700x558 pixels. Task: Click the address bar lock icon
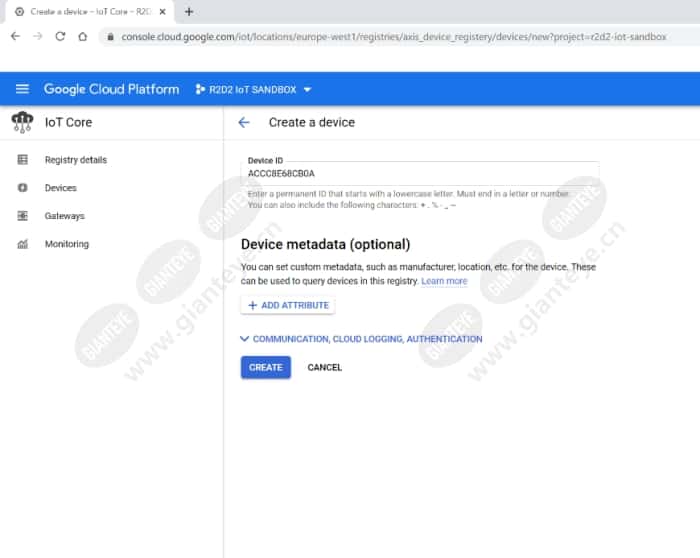110,37
